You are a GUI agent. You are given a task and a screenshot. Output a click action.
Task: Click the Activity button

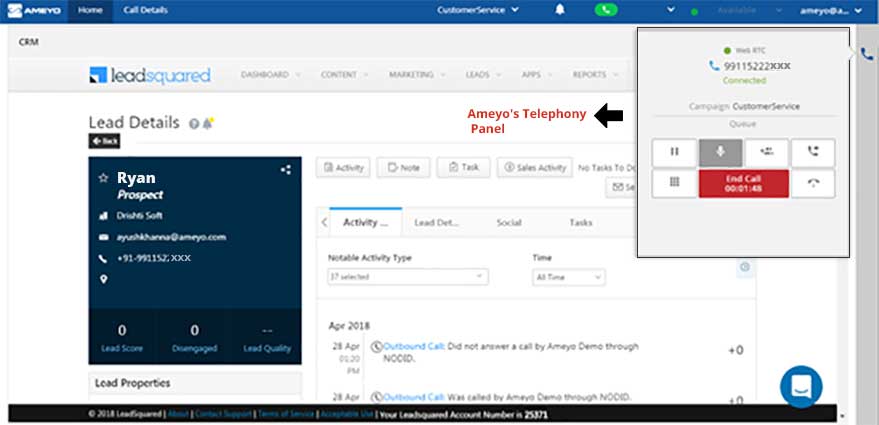[343, 168]
